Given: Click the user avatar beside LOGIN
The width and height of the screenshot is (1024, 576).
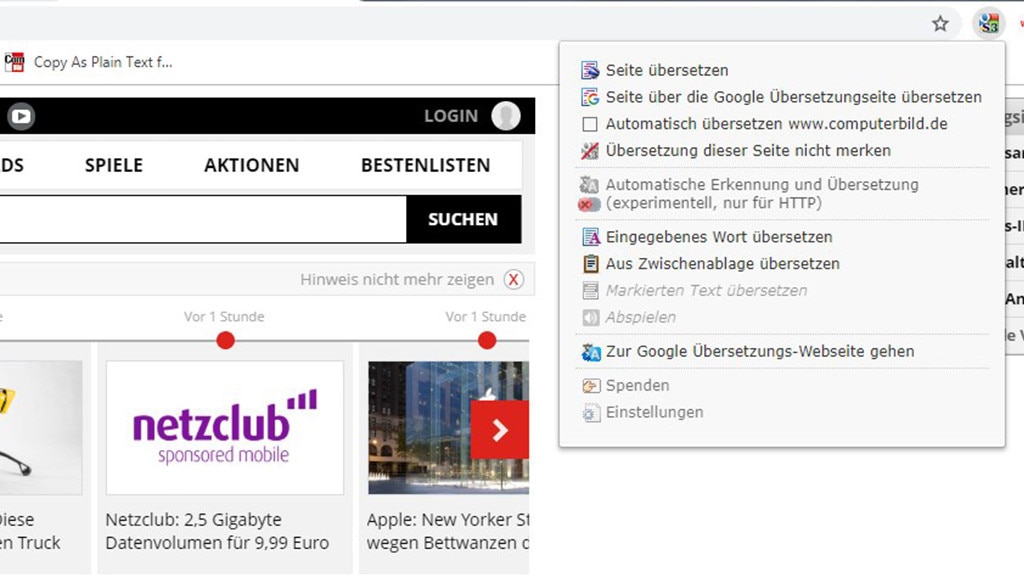Looking at the screenshot, I should click(506, 116).
